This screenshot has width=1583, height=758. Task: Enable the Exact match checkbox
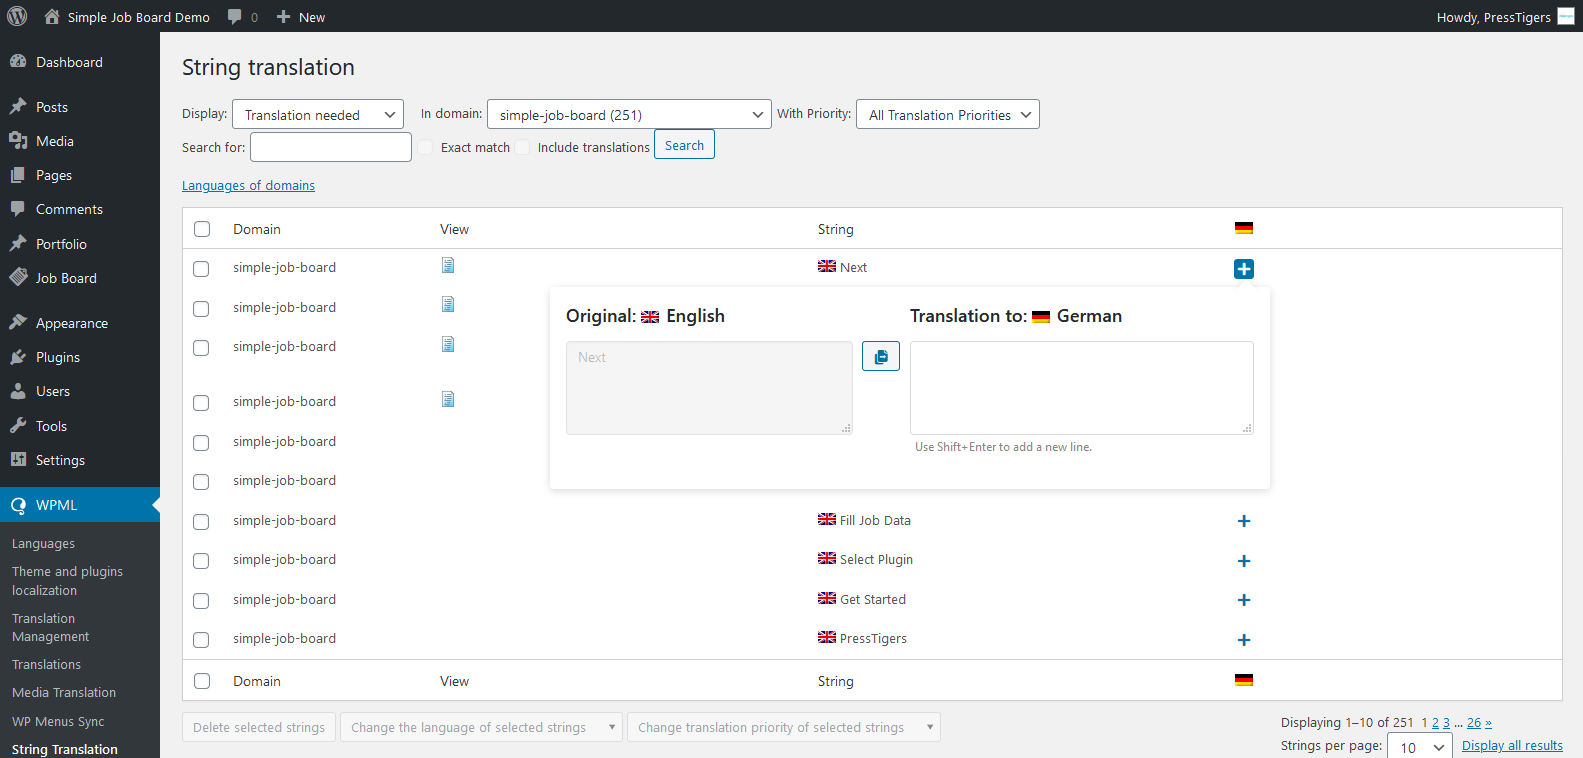(x=426, y=147)
